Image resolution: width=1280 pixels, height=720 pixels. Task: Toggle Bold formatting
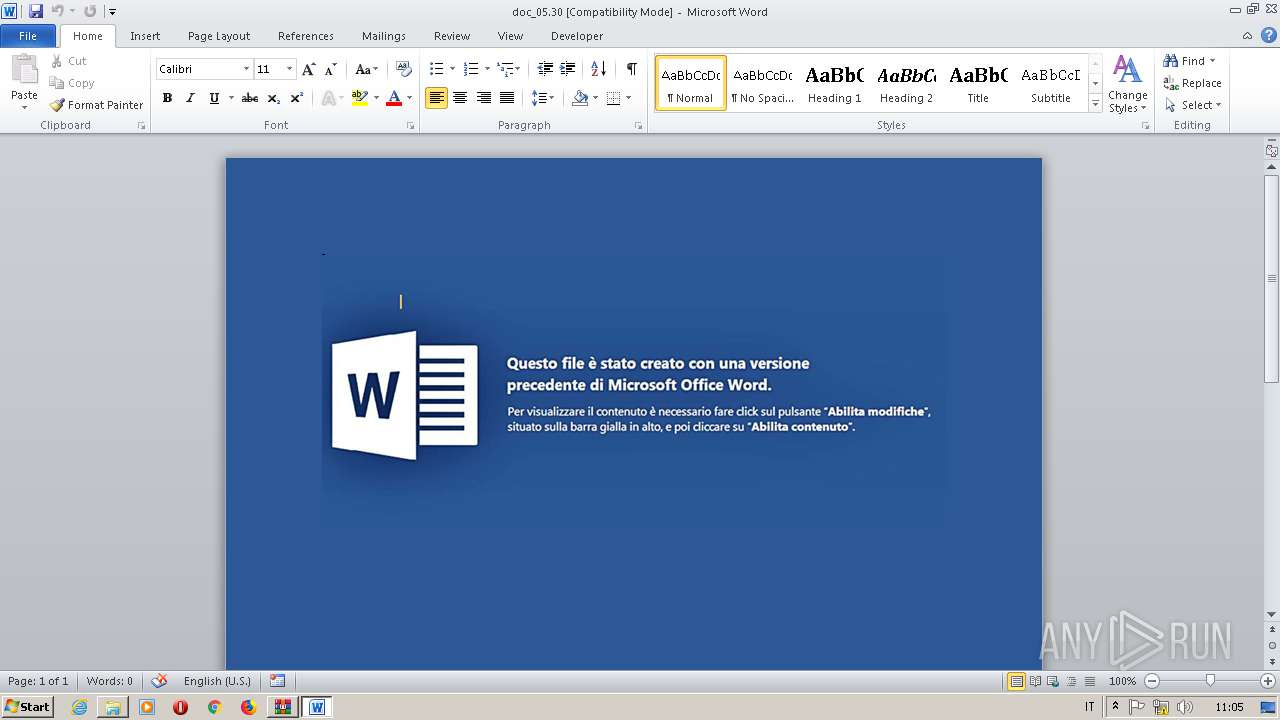point(167,98)
